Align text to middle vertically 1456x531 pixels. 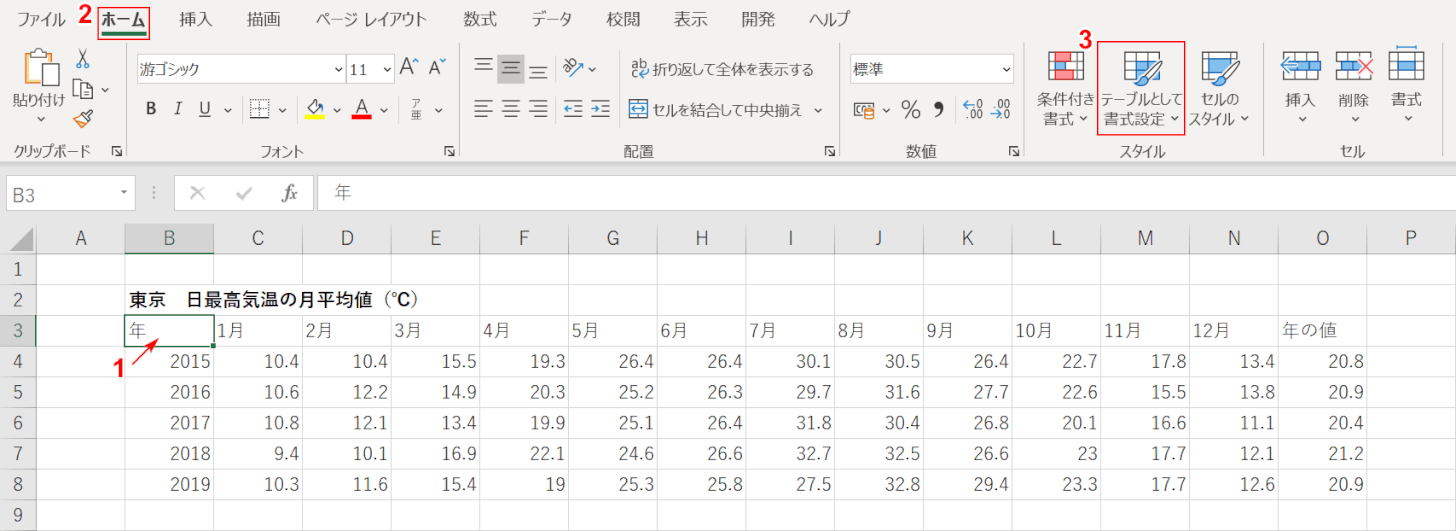coord(511,68)
